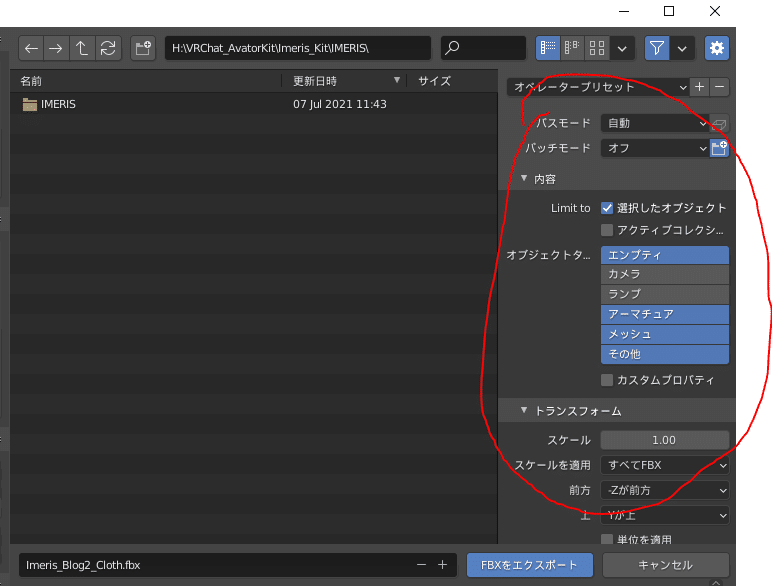Navigate up to parent directory
The height and width of the screenshot is (586, 772).
click(x=82, y=48)
